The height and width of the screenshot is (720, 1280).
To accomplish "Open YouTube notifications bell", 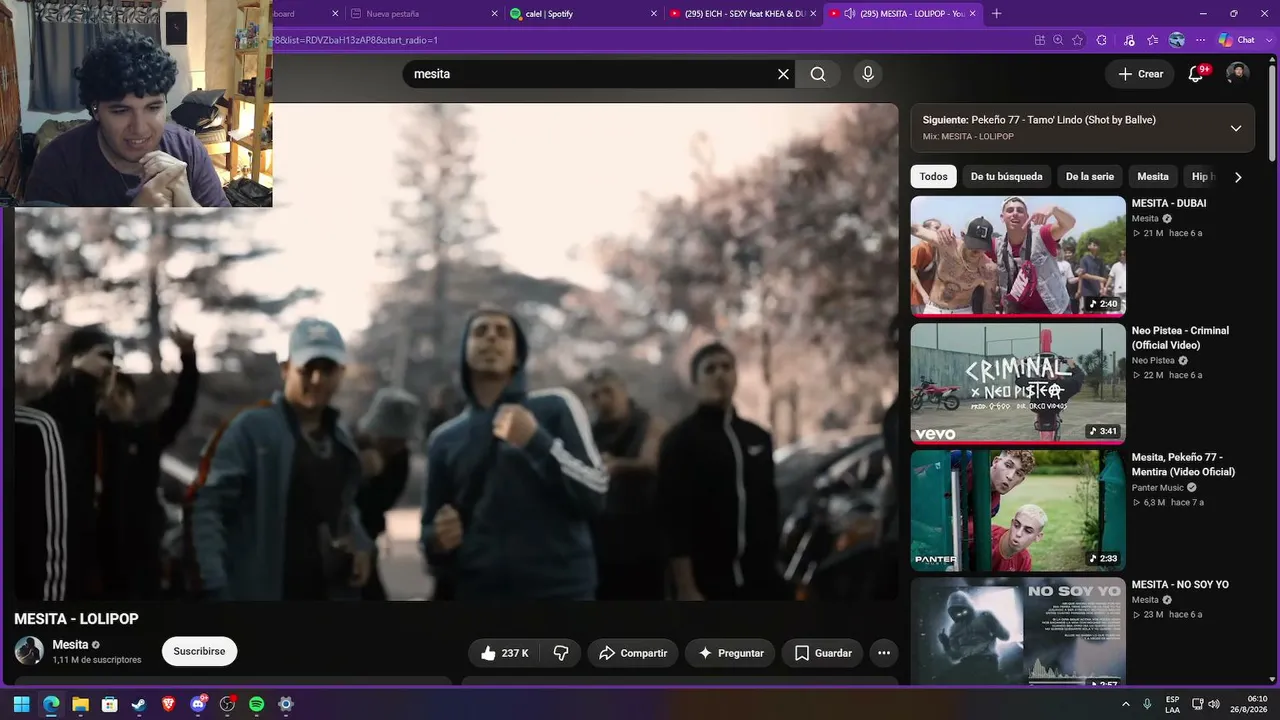I will (x=1195, y=74).
